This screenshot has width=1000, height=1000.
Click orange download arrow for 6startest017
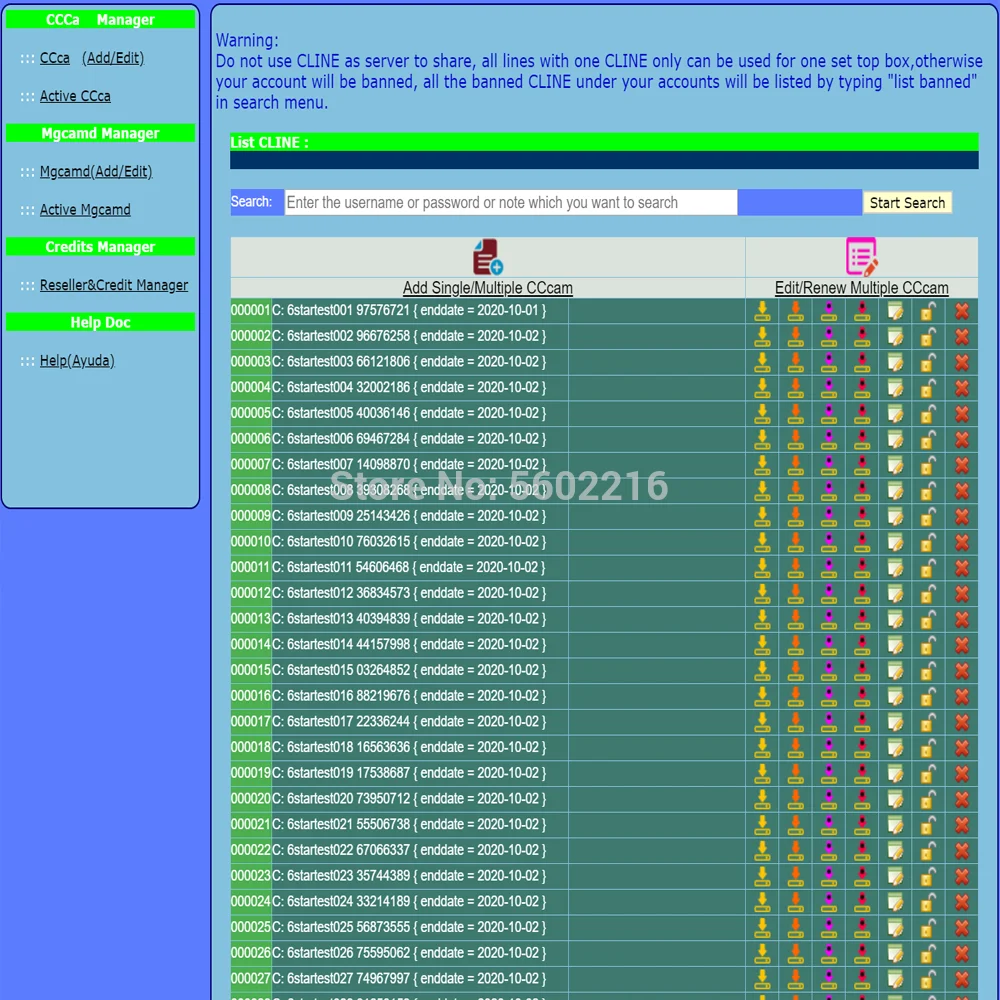[x=795, y=721]
